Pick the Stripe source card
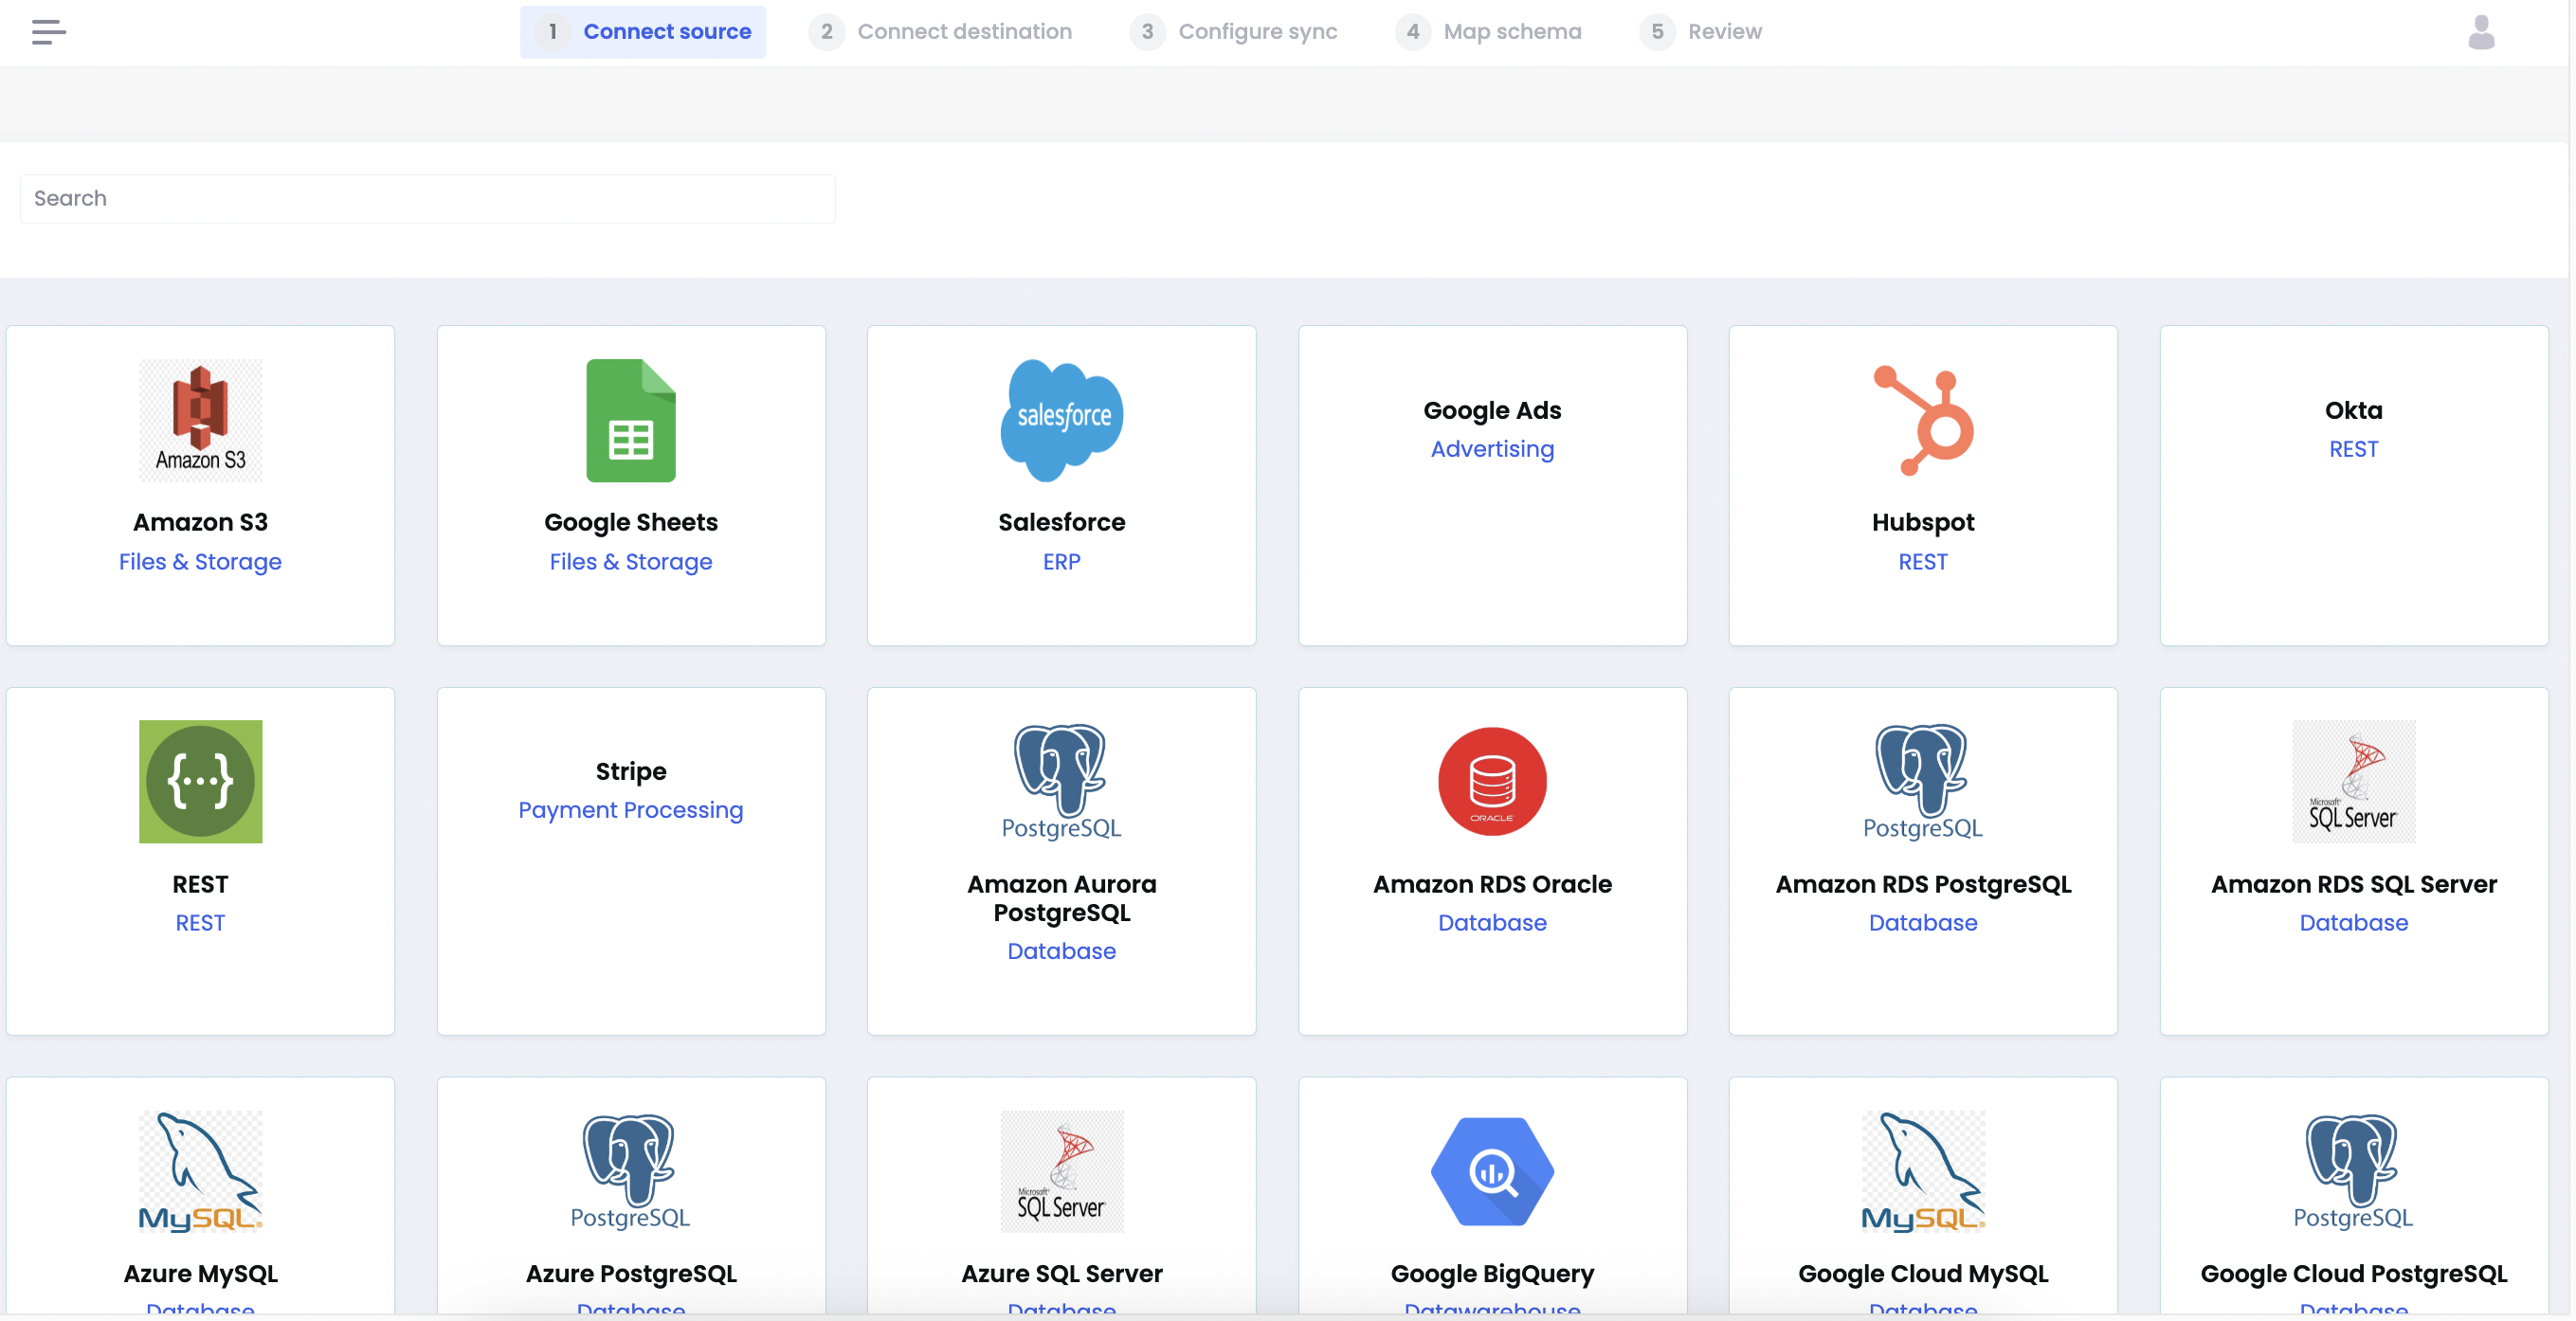 [x=631, y=861]
